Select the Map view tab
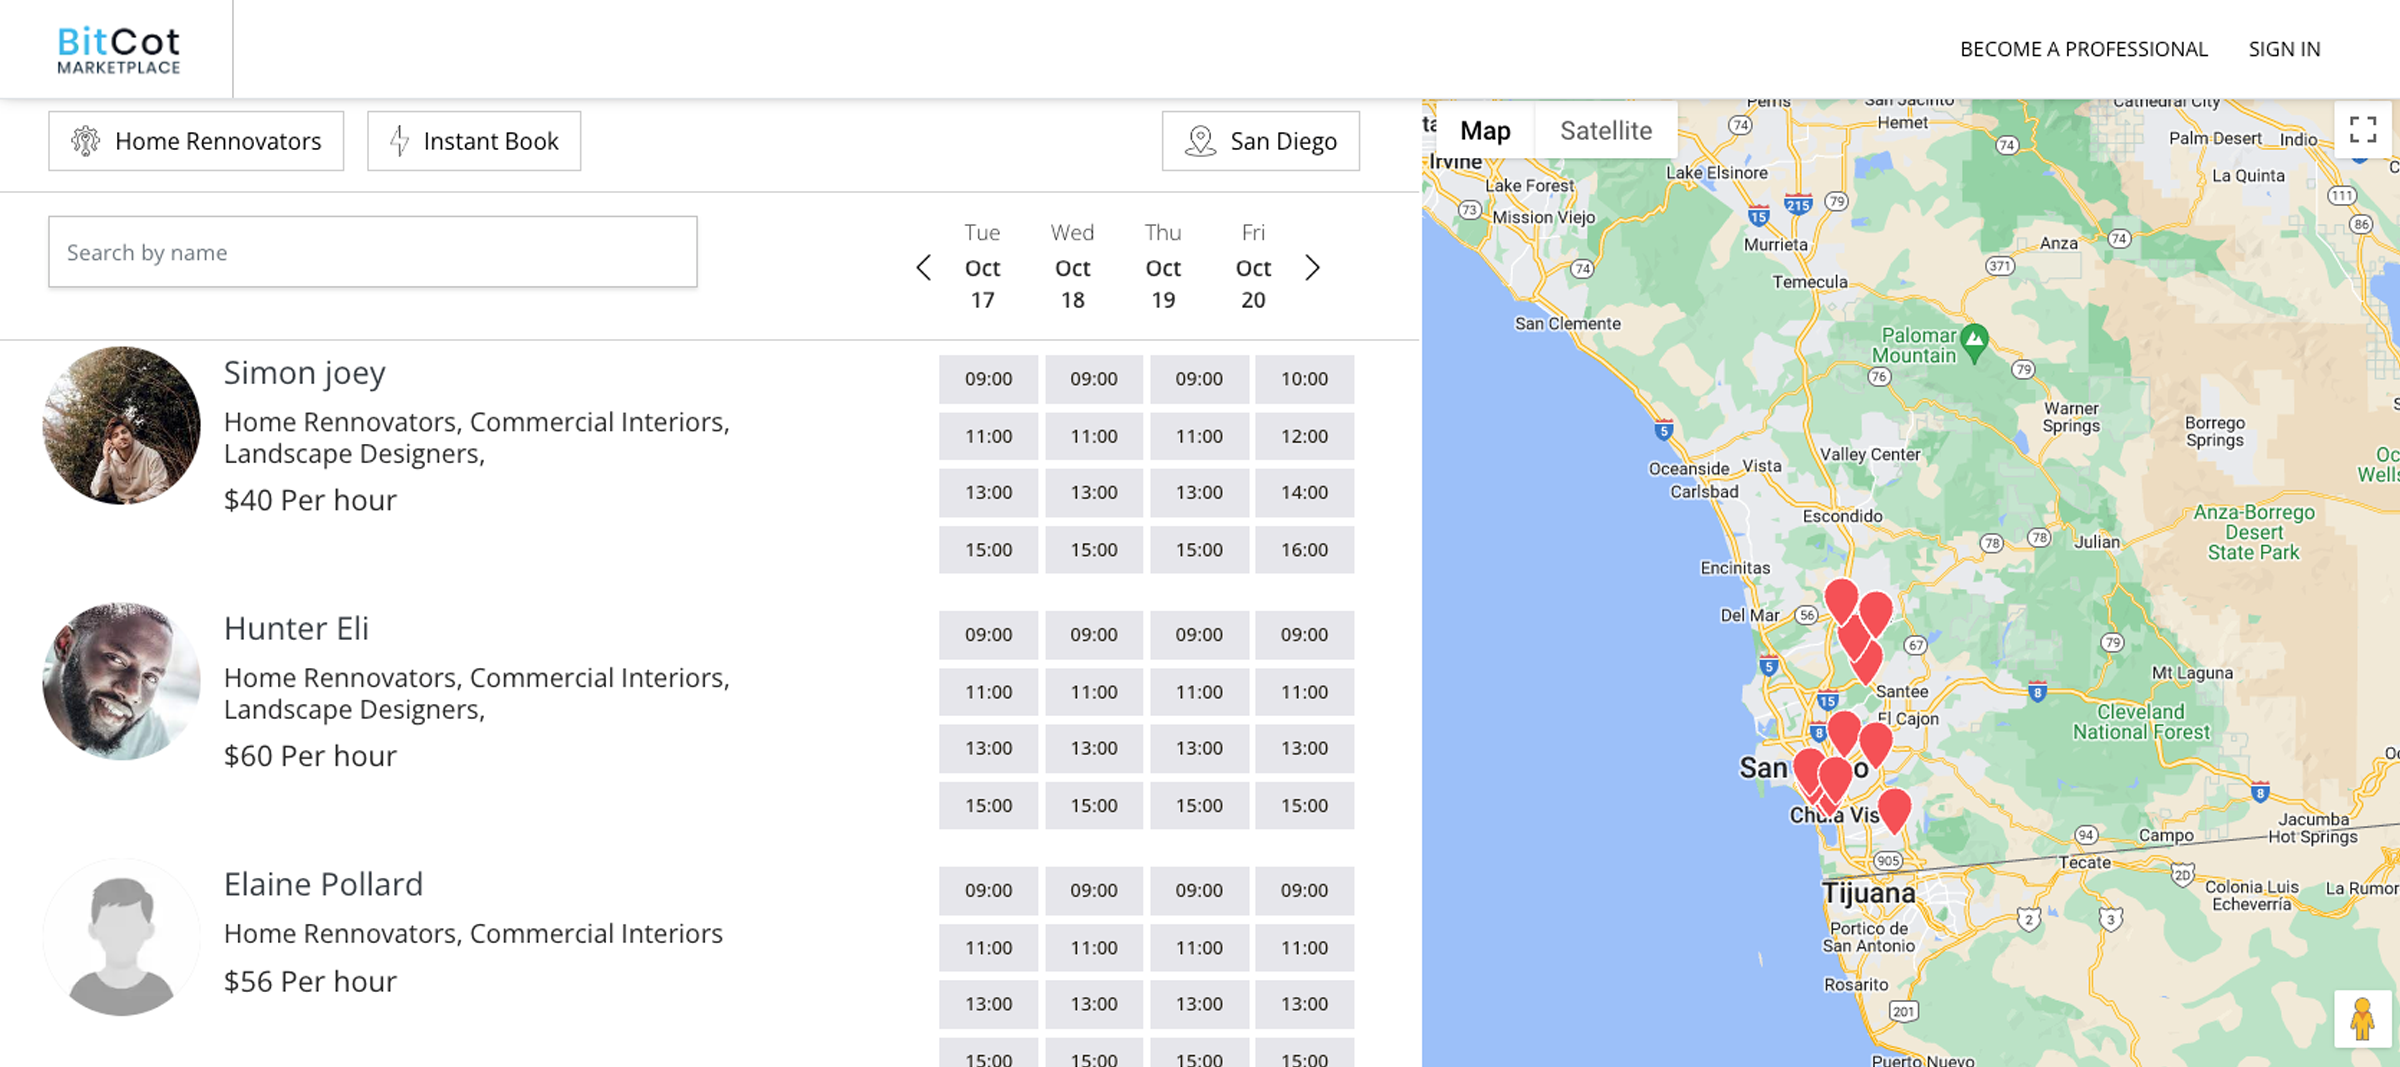Screen dimensions: 2400x1067 point(1485,130)
